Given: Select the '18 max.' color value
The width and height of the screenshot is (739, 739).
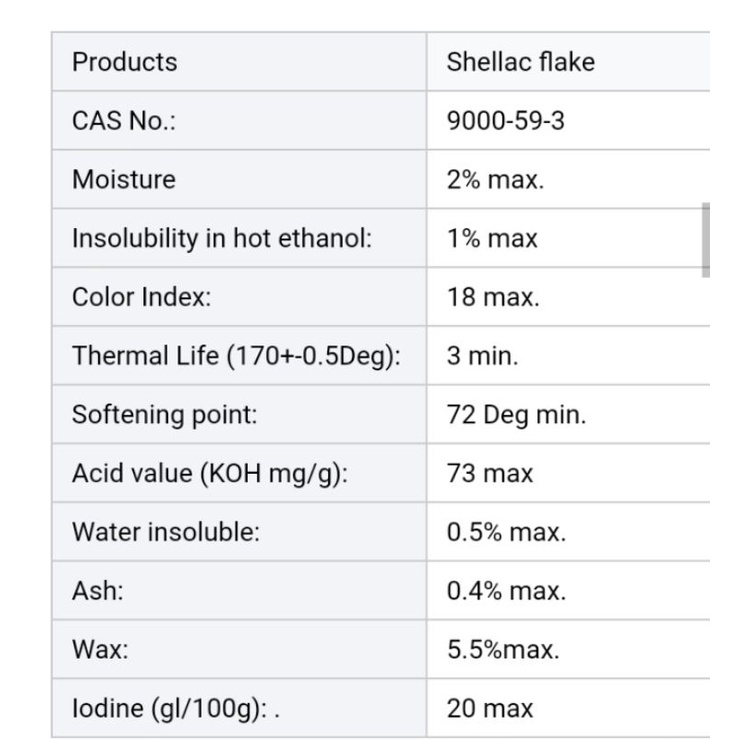Looking at the screenshot, I should pyautogui.click(x=493, y=298).
